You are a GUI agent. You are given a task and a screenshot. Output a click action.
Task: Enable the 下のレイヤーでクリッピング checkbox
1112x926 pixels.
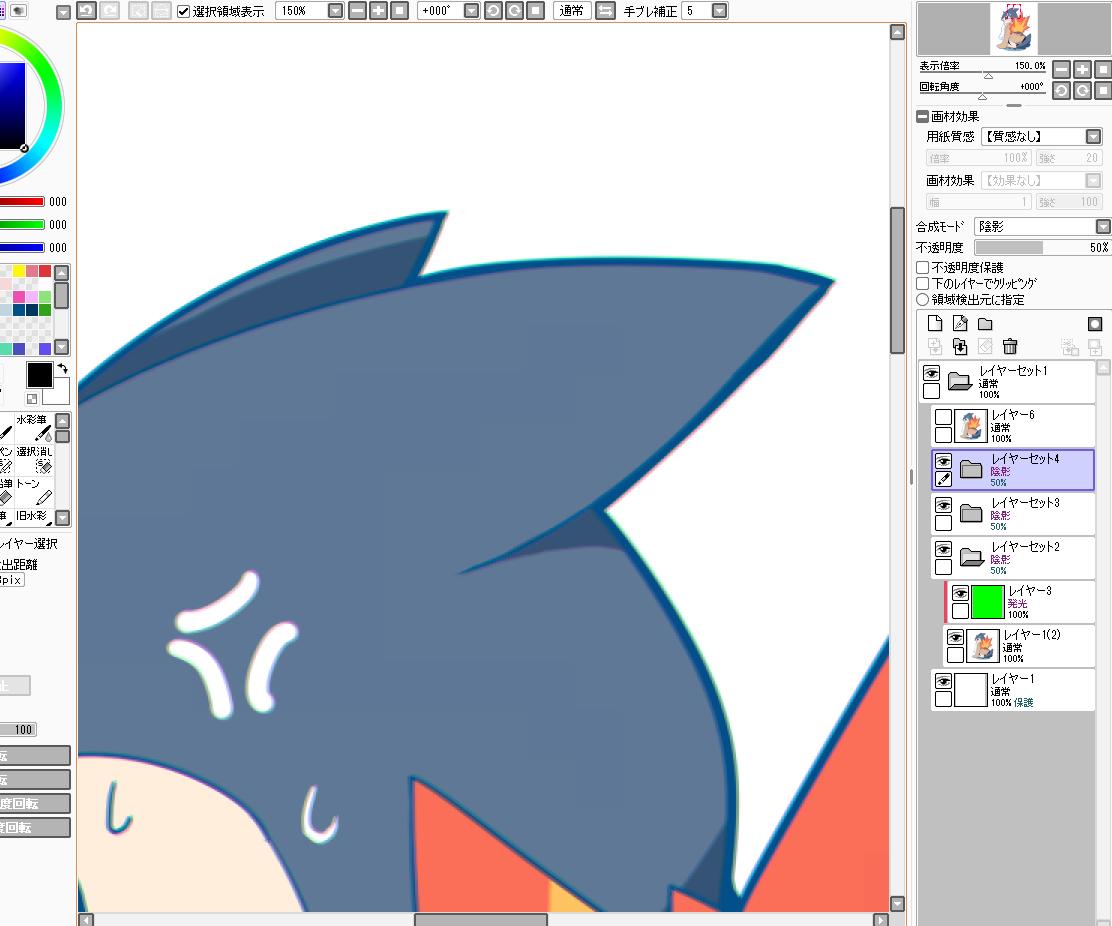tap(923, 283)
